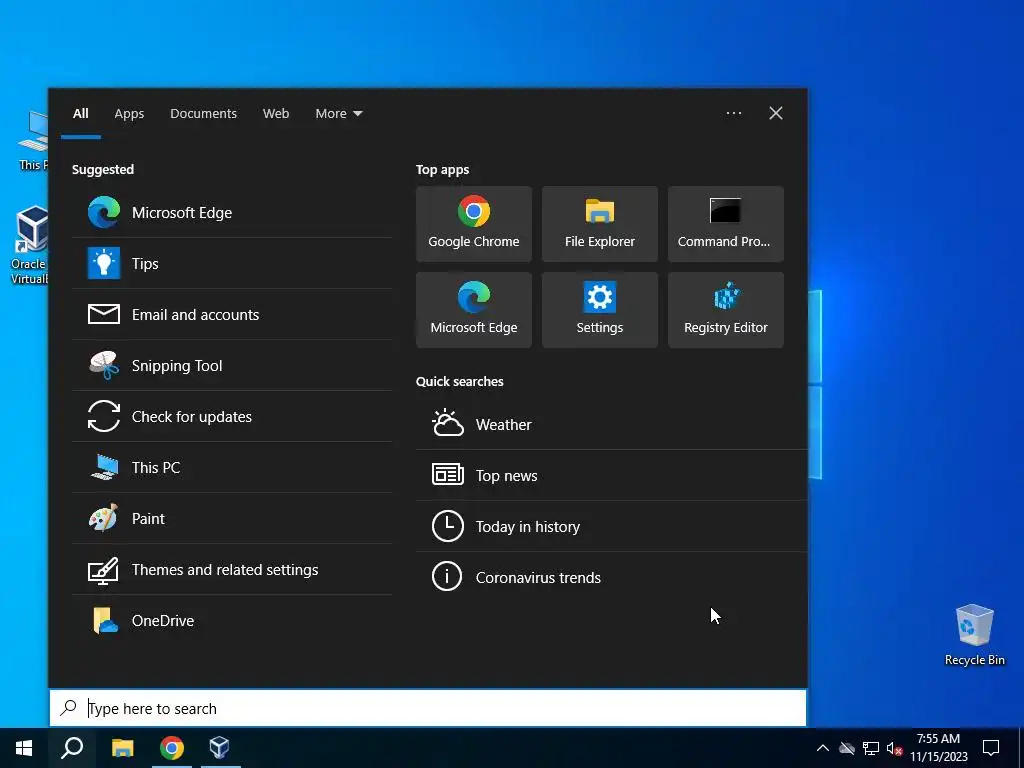Launch Paint from suggestions
1024x768 pixels.
[232, 518]
